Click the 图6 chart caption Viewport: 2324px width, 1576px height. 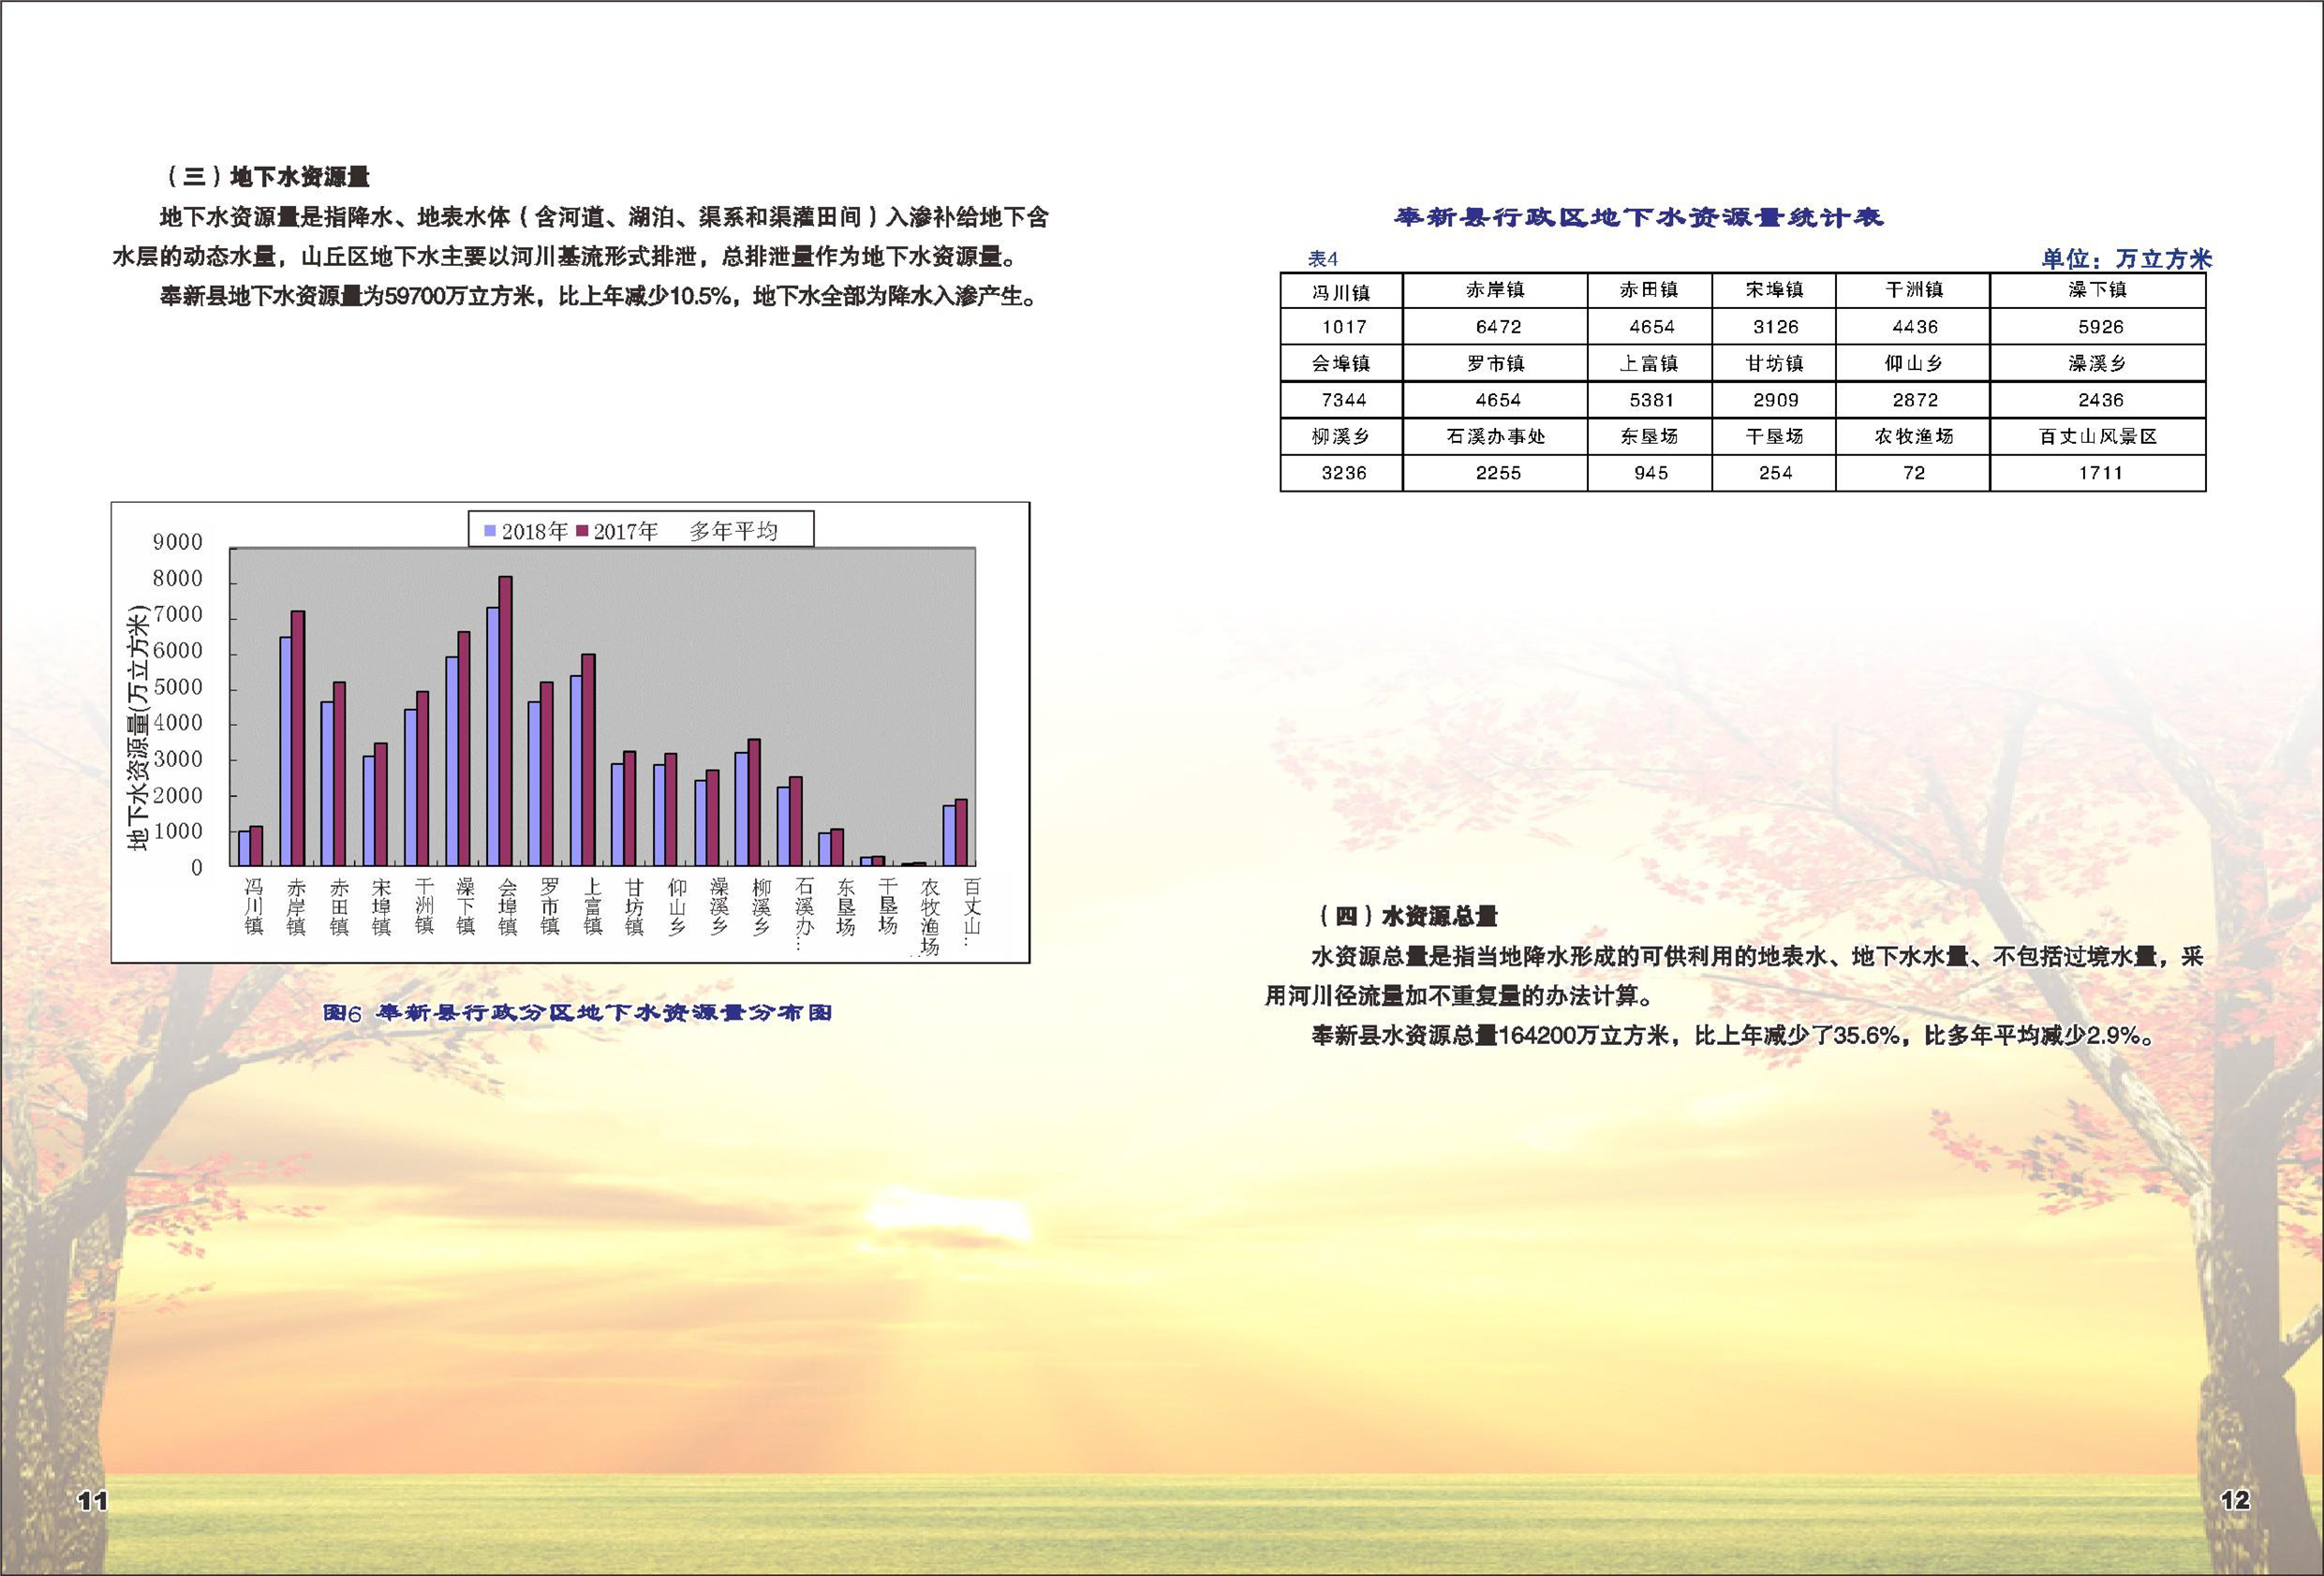577,1013
